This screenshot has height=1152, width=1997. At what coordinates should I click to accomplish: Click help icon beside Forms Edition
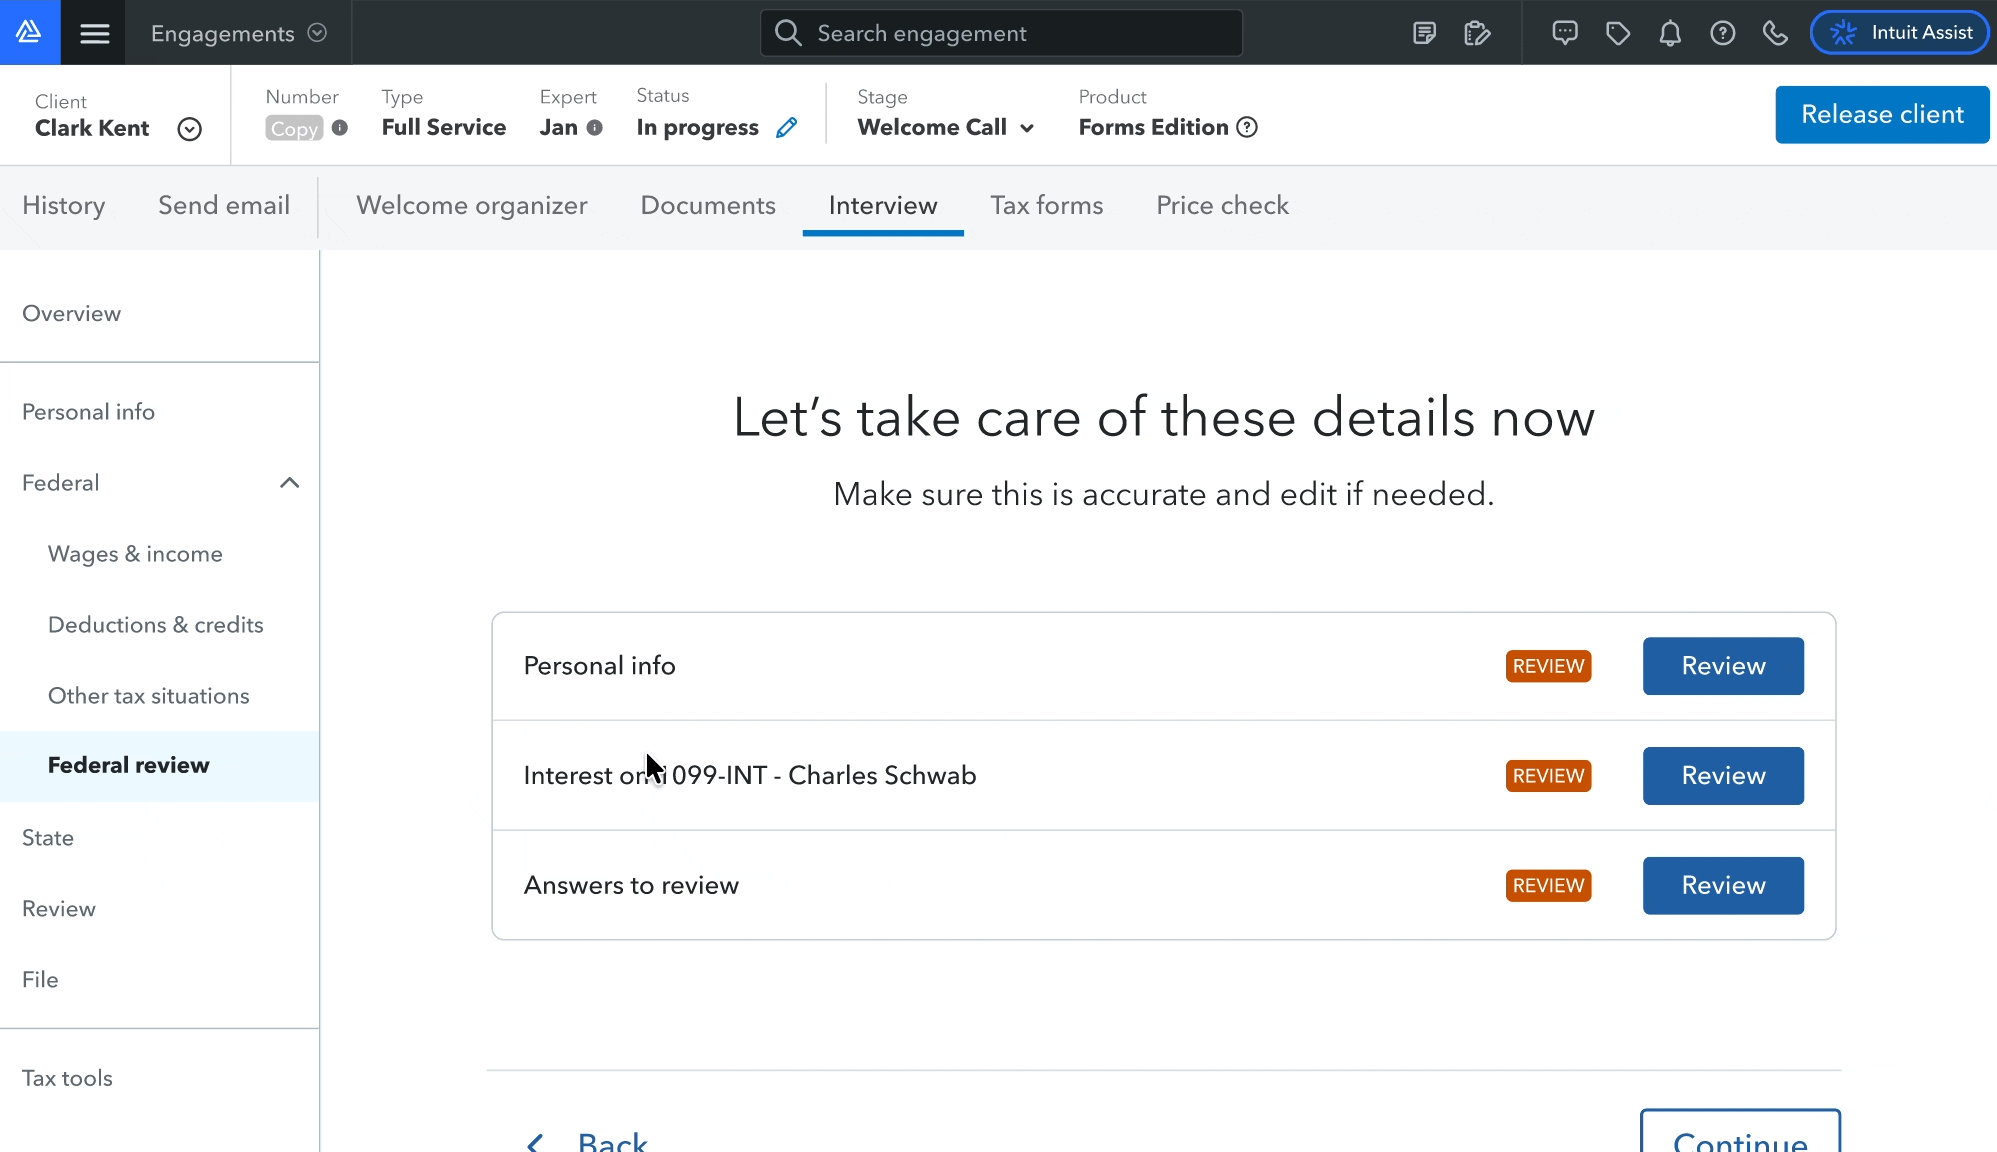click(1247, 127)
